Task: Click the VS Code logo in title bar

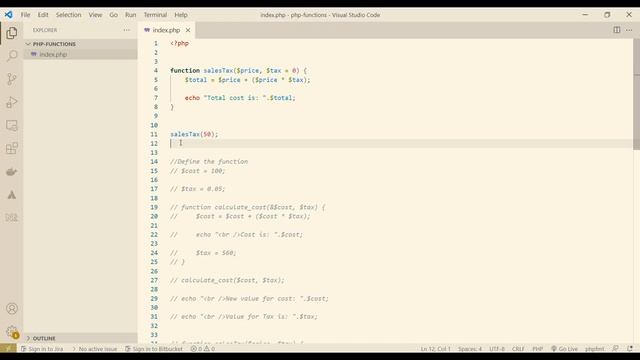Action: click(x=9, y=15)
